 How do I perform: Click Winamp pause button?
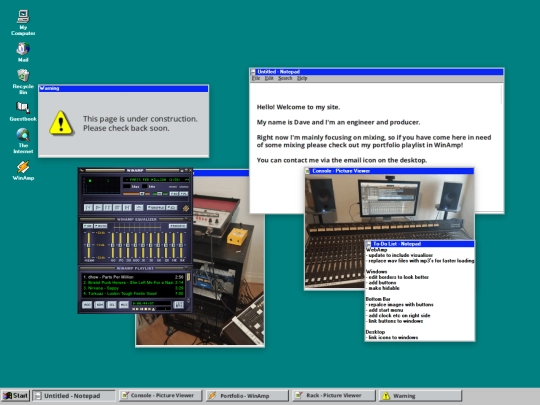pyautogui.click(x=107, y=208)
